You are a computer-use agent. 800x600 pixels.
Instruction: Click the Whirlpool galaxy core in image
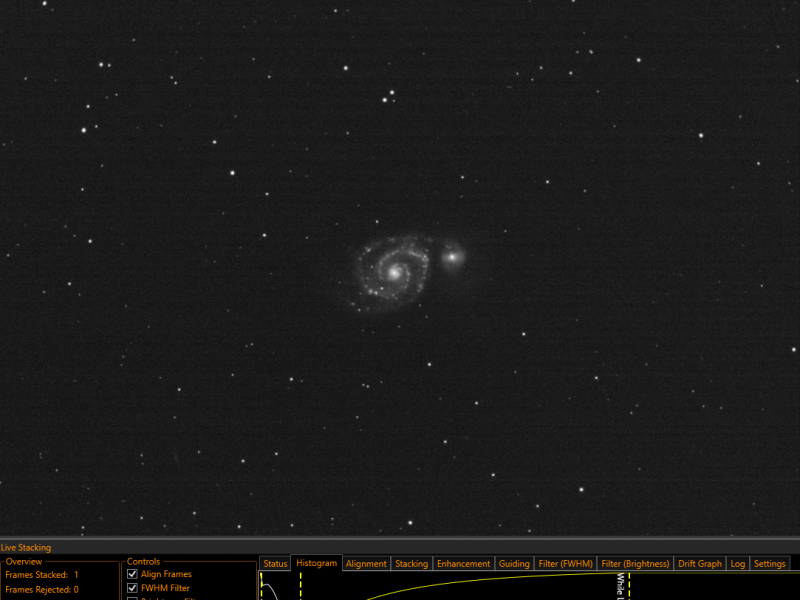click(x=394, y=273)
